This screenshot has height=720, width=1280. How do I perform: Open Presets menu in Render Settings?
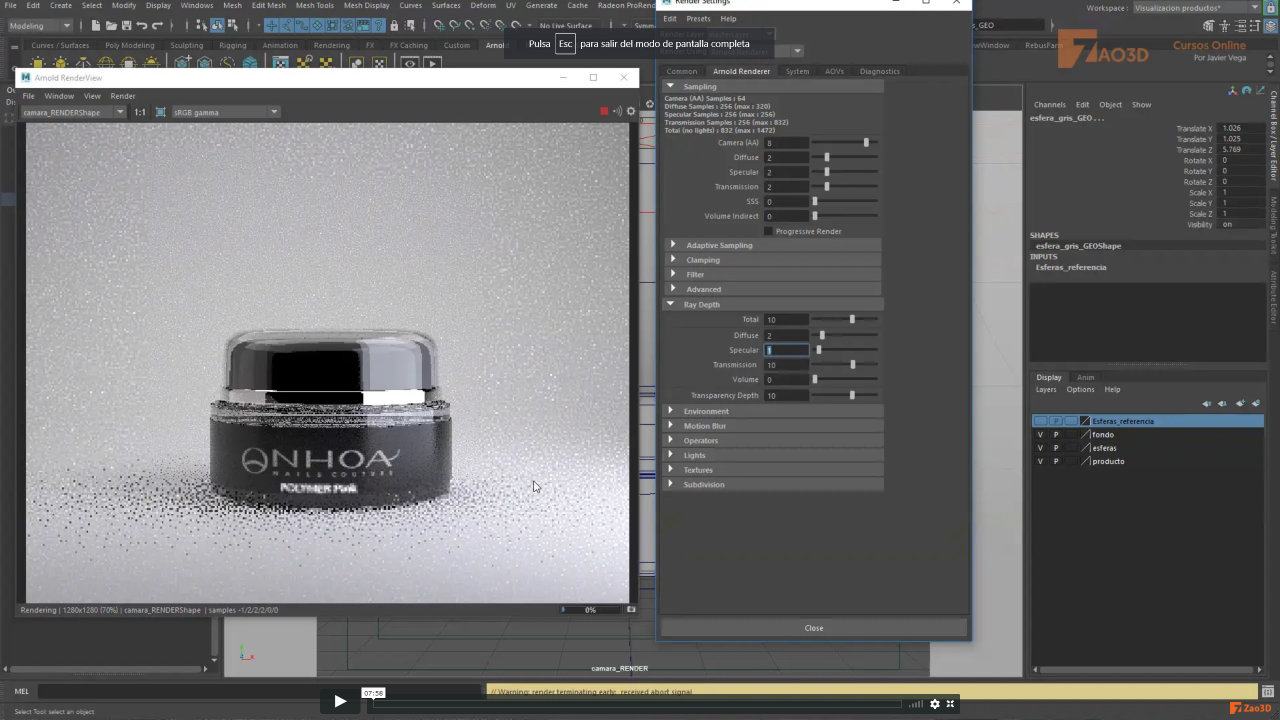pyautogui.click(x=698, y=18)
